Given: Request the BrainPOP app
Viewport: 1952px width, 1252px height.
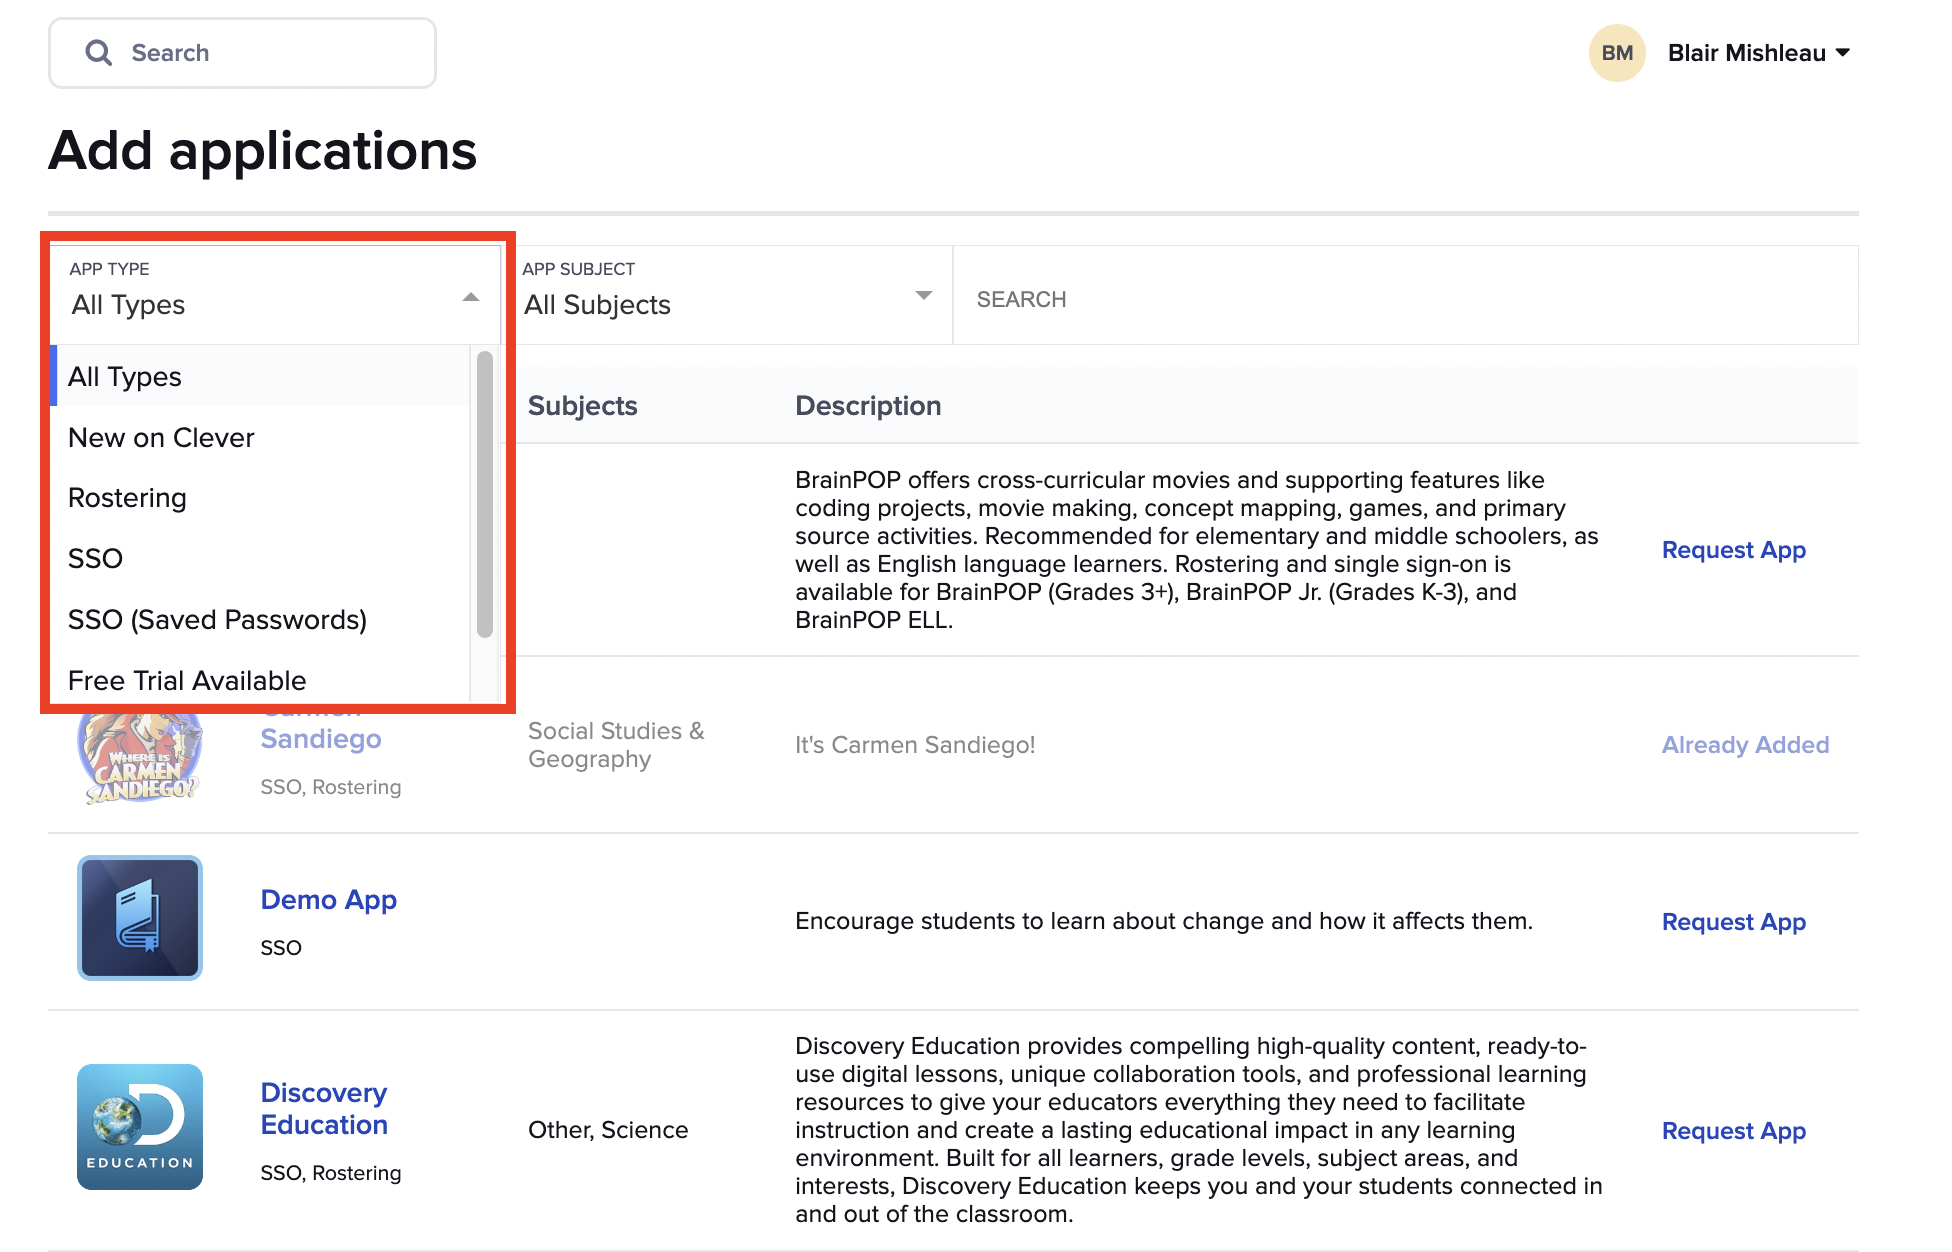Looking at the screenshot, I should click(x=1733, y=549).
